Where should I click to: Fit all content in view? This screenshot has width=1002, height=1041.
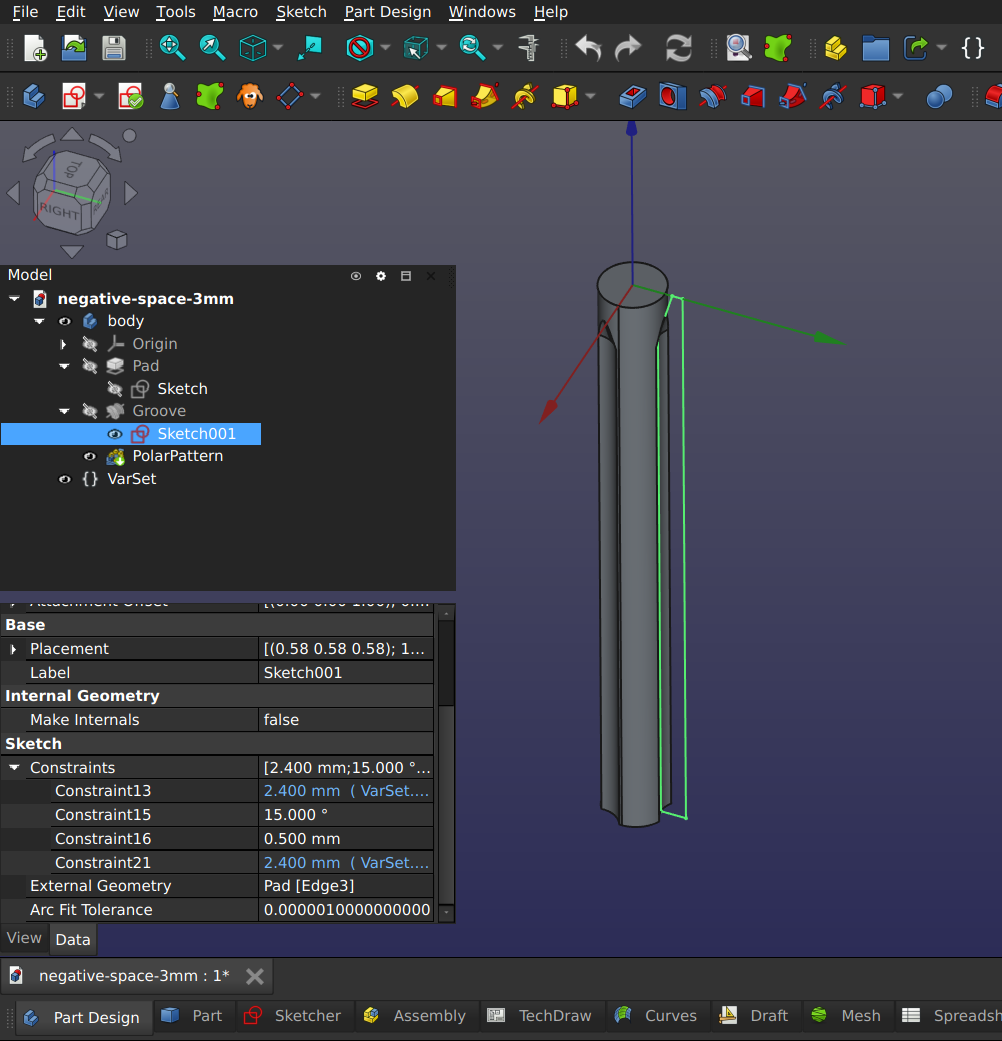pos(172,48)
